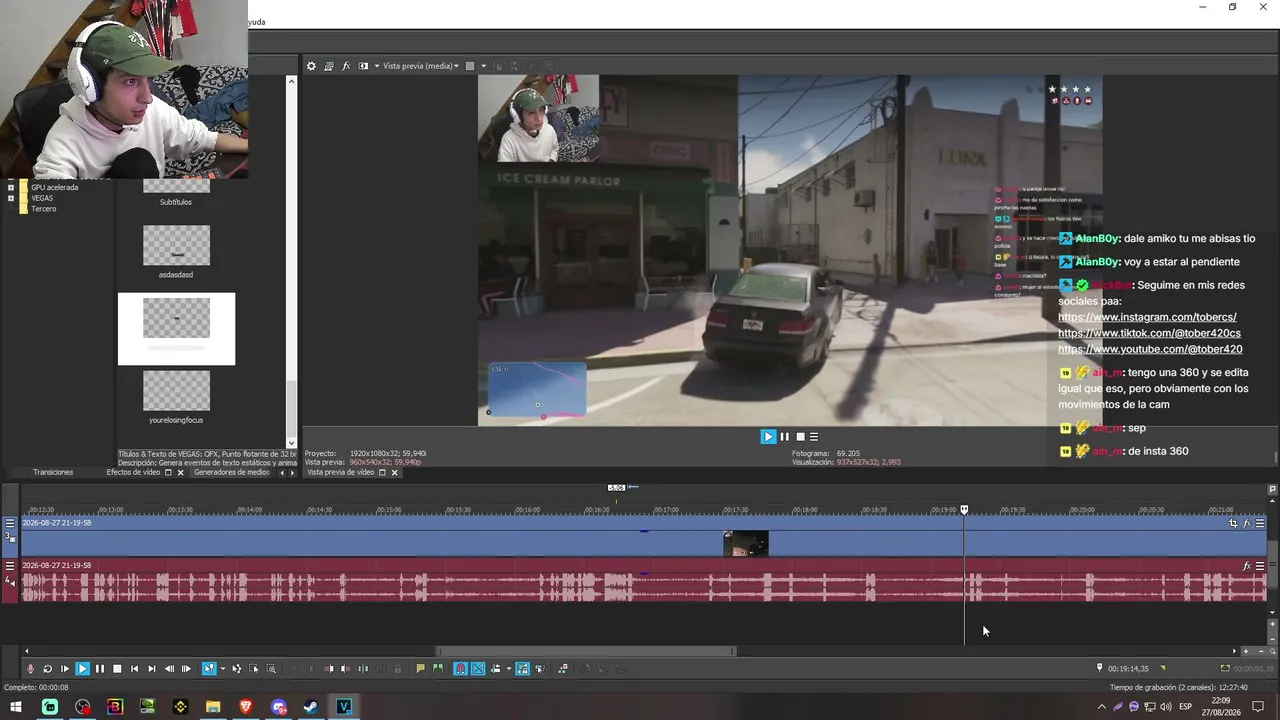This screenshot has height=720, width=1280.
Task: Stop the video preview playback
Action: (x=800, y=437)
